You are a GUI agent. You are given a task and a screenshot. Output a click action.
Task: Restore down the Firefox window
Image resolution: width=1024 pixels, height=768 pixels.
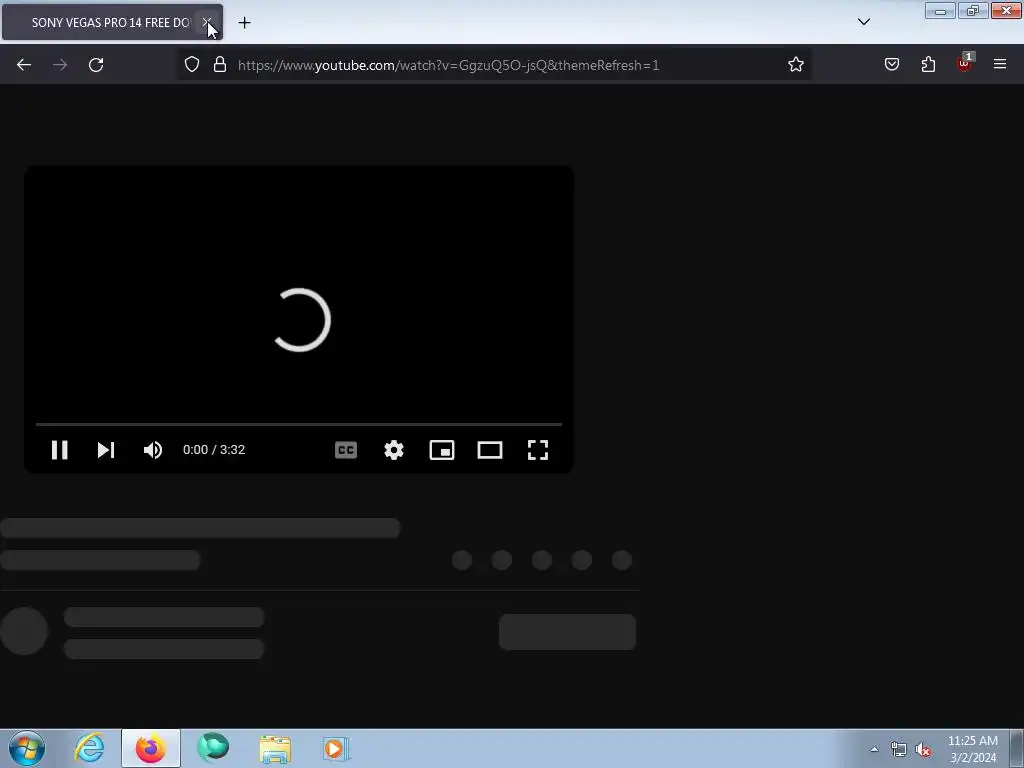pos(973,11)
